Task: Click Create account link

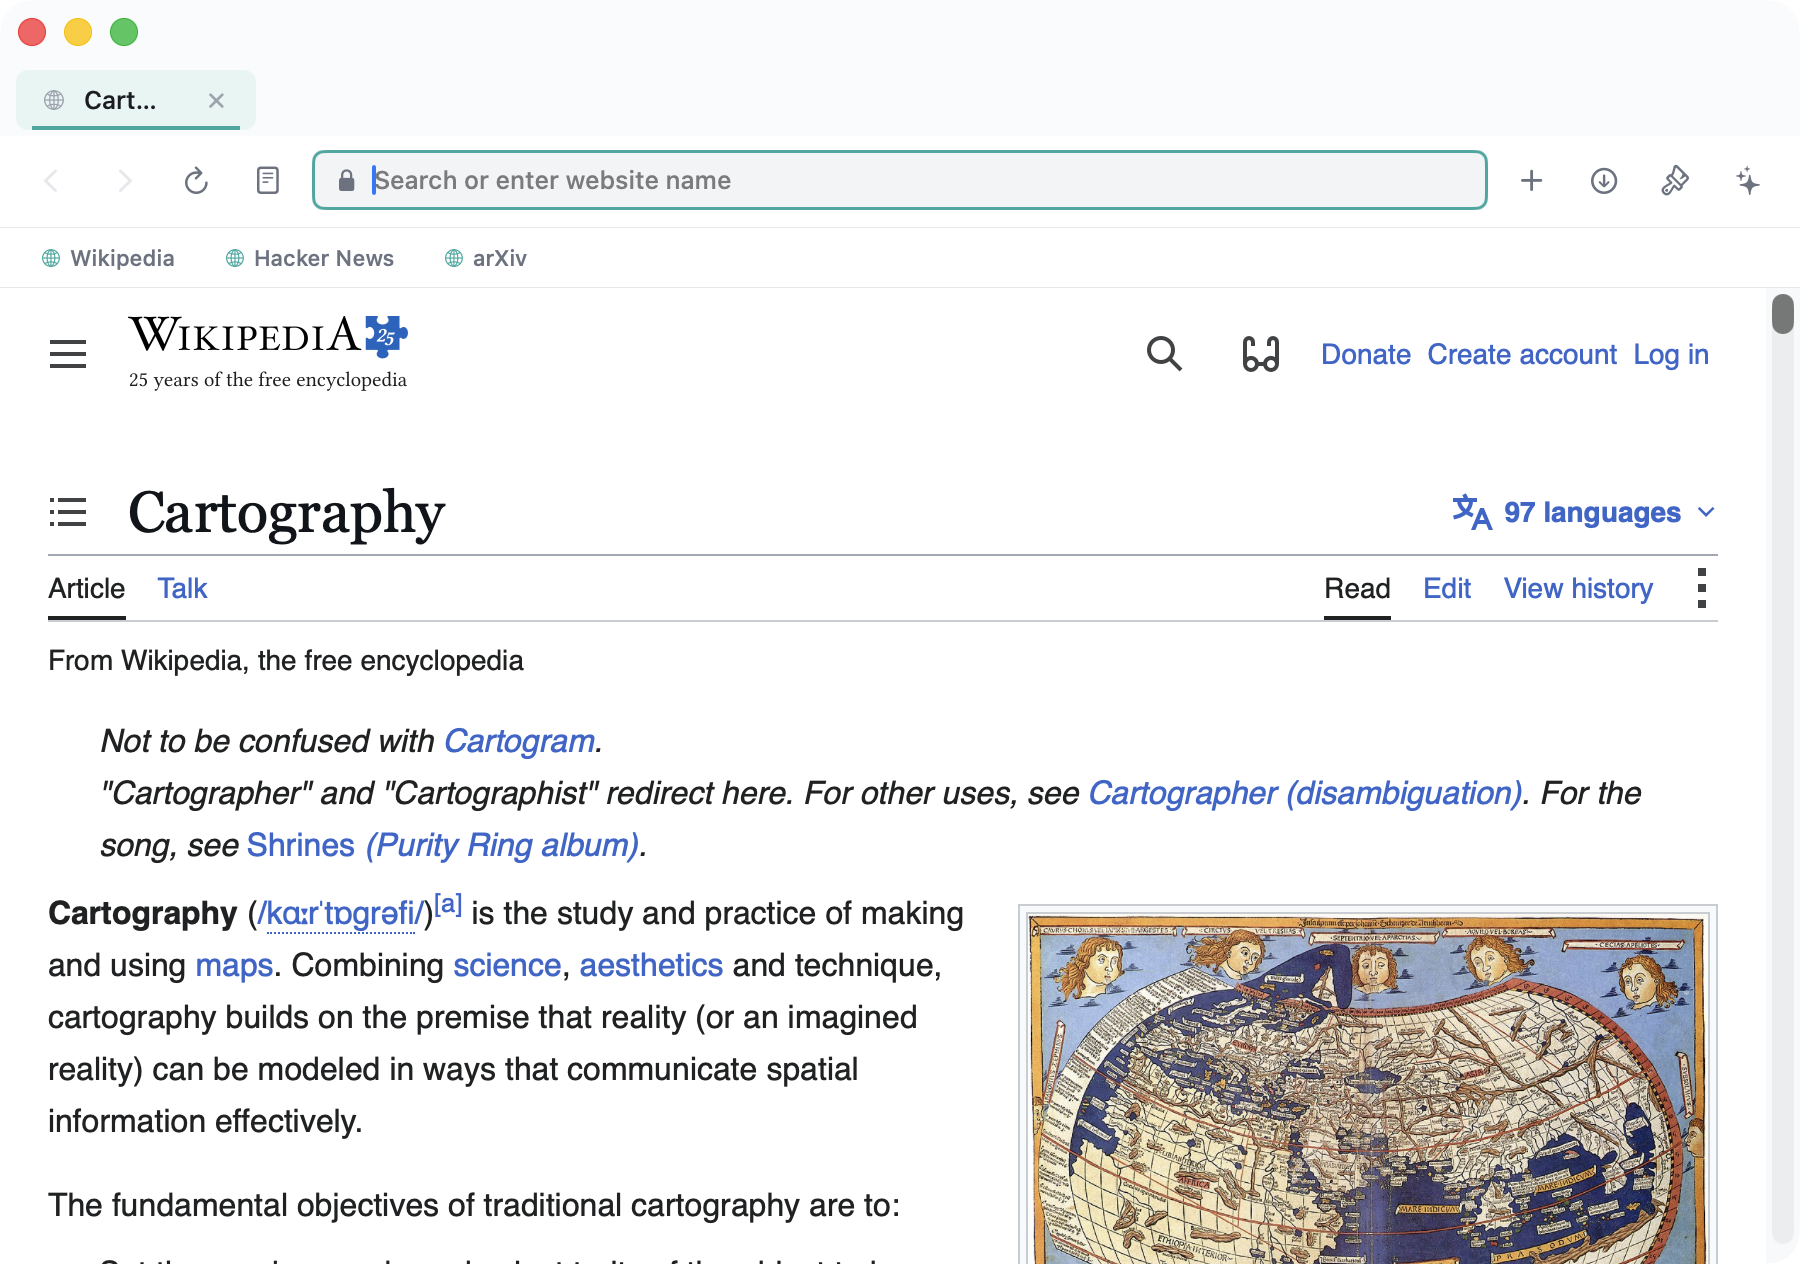Action: click(x=1522, y=354)
